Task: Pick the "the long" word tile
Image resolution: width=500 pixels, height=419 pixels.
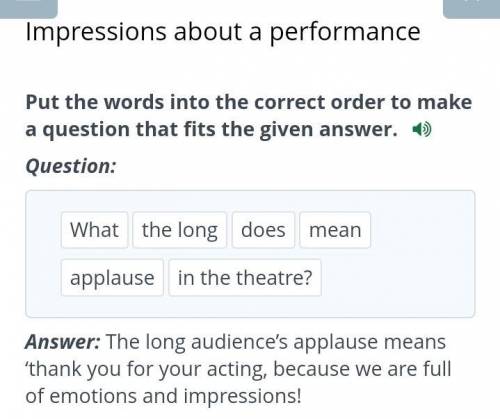Action: coord(180,230)
